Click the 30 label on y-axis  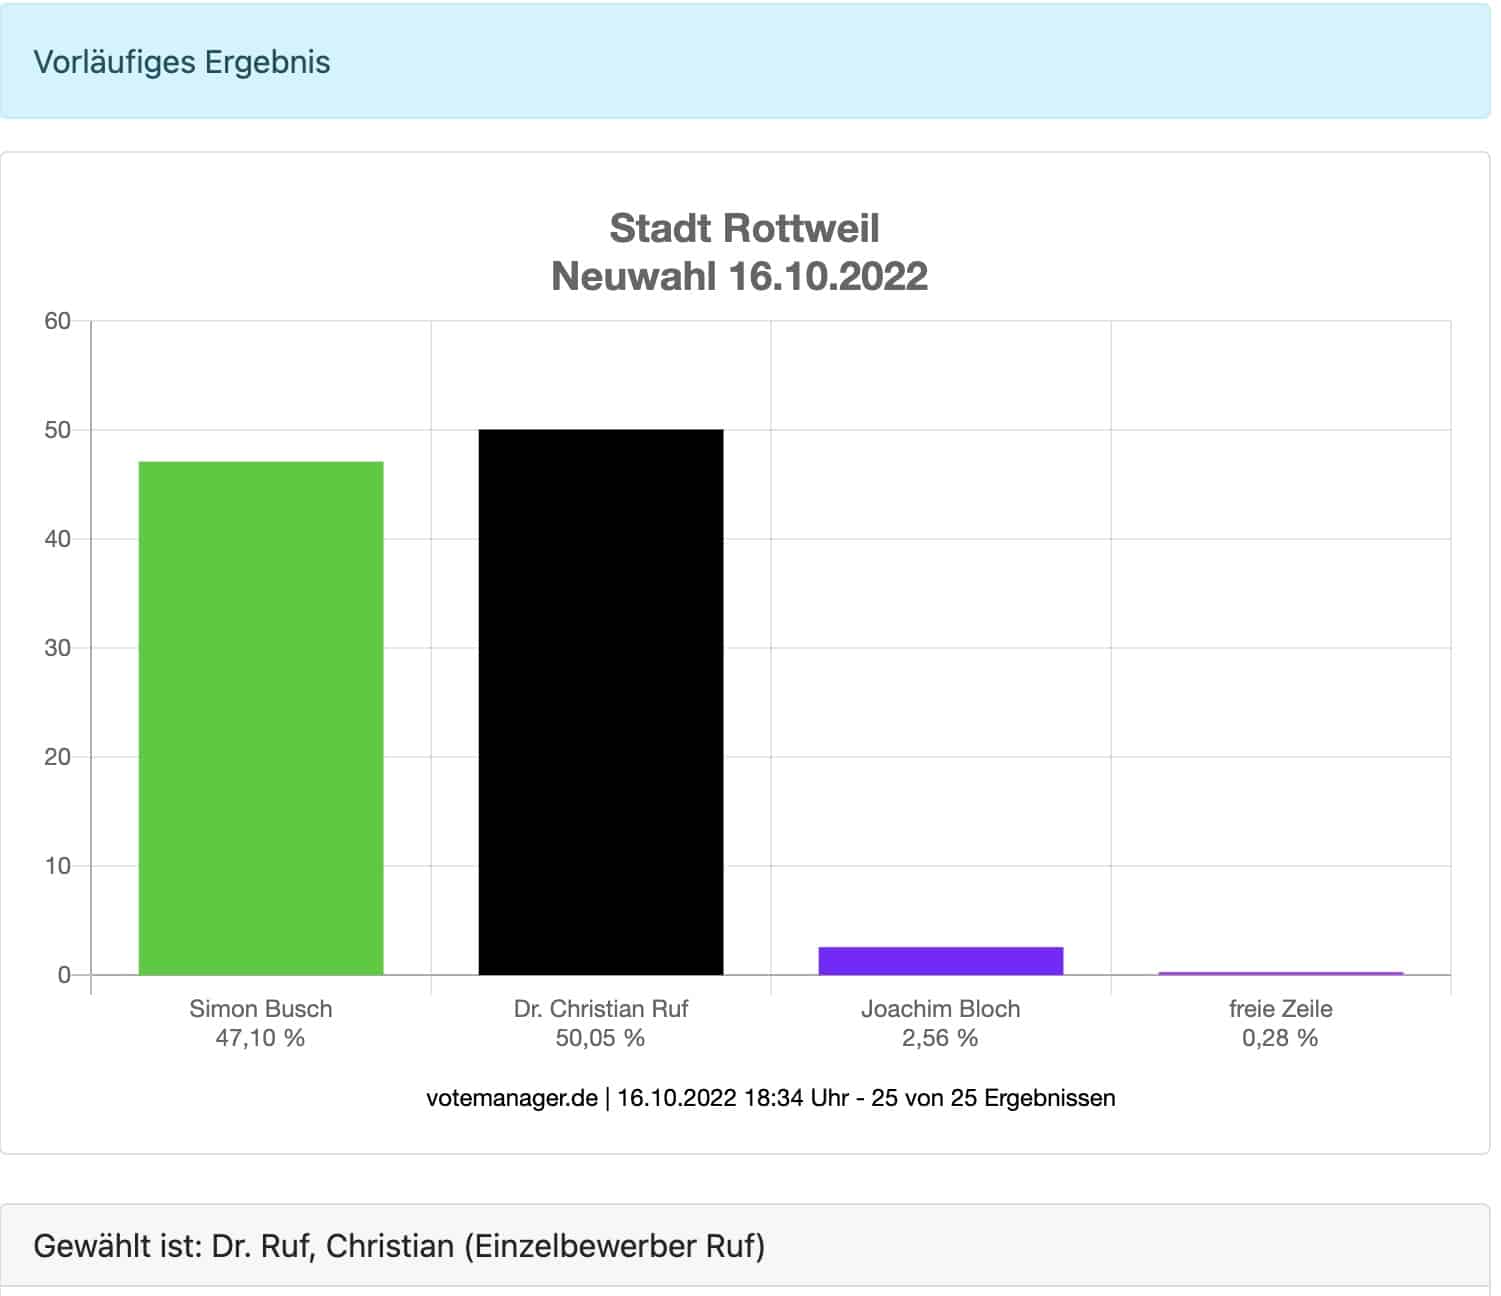[x=58, y=648]
